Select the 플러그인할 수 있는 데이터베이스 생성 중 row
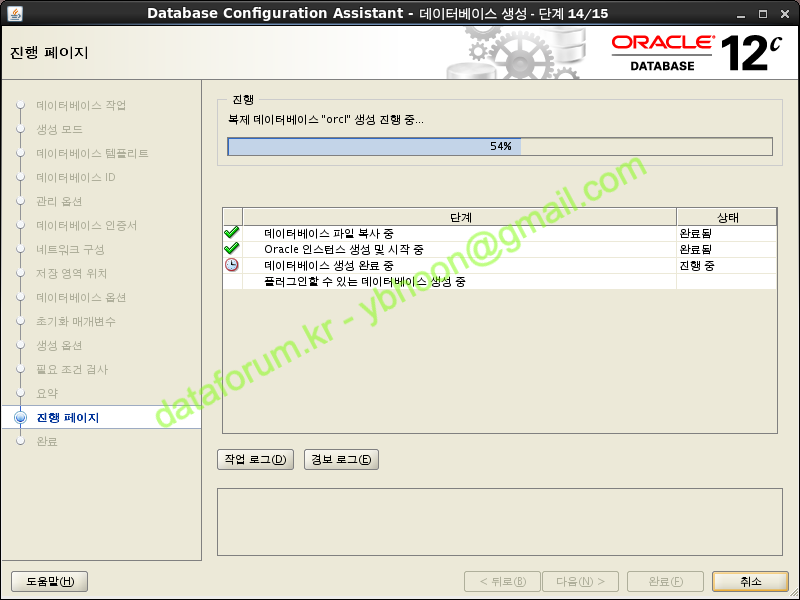The width and height of the screenshot is (800, 600). (x=364, y=282)
